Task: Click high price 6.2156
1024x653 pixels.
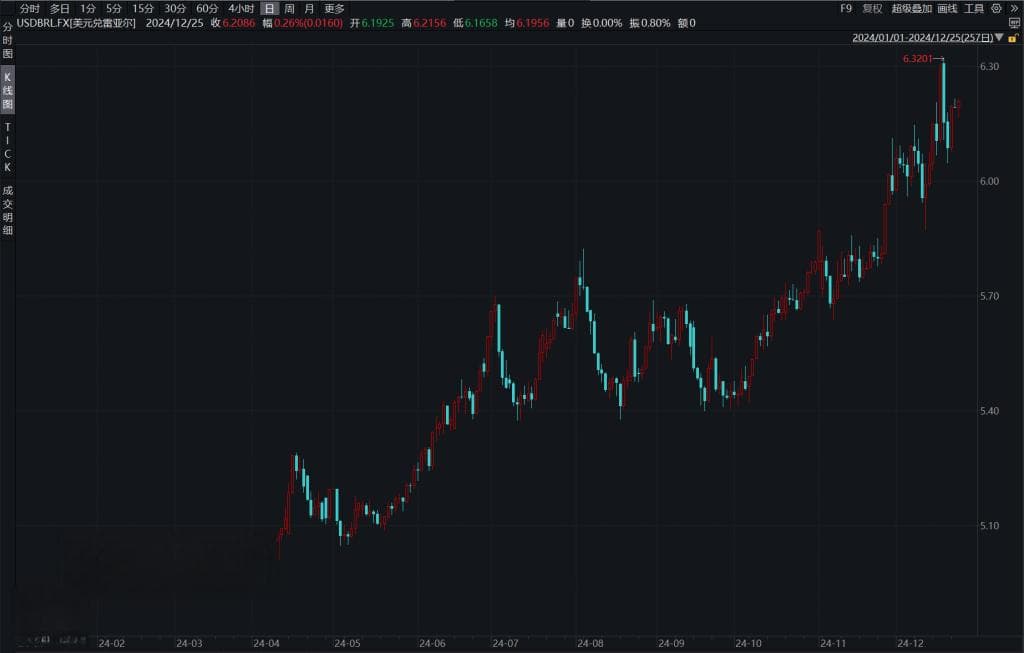Action: coord(429,23)
